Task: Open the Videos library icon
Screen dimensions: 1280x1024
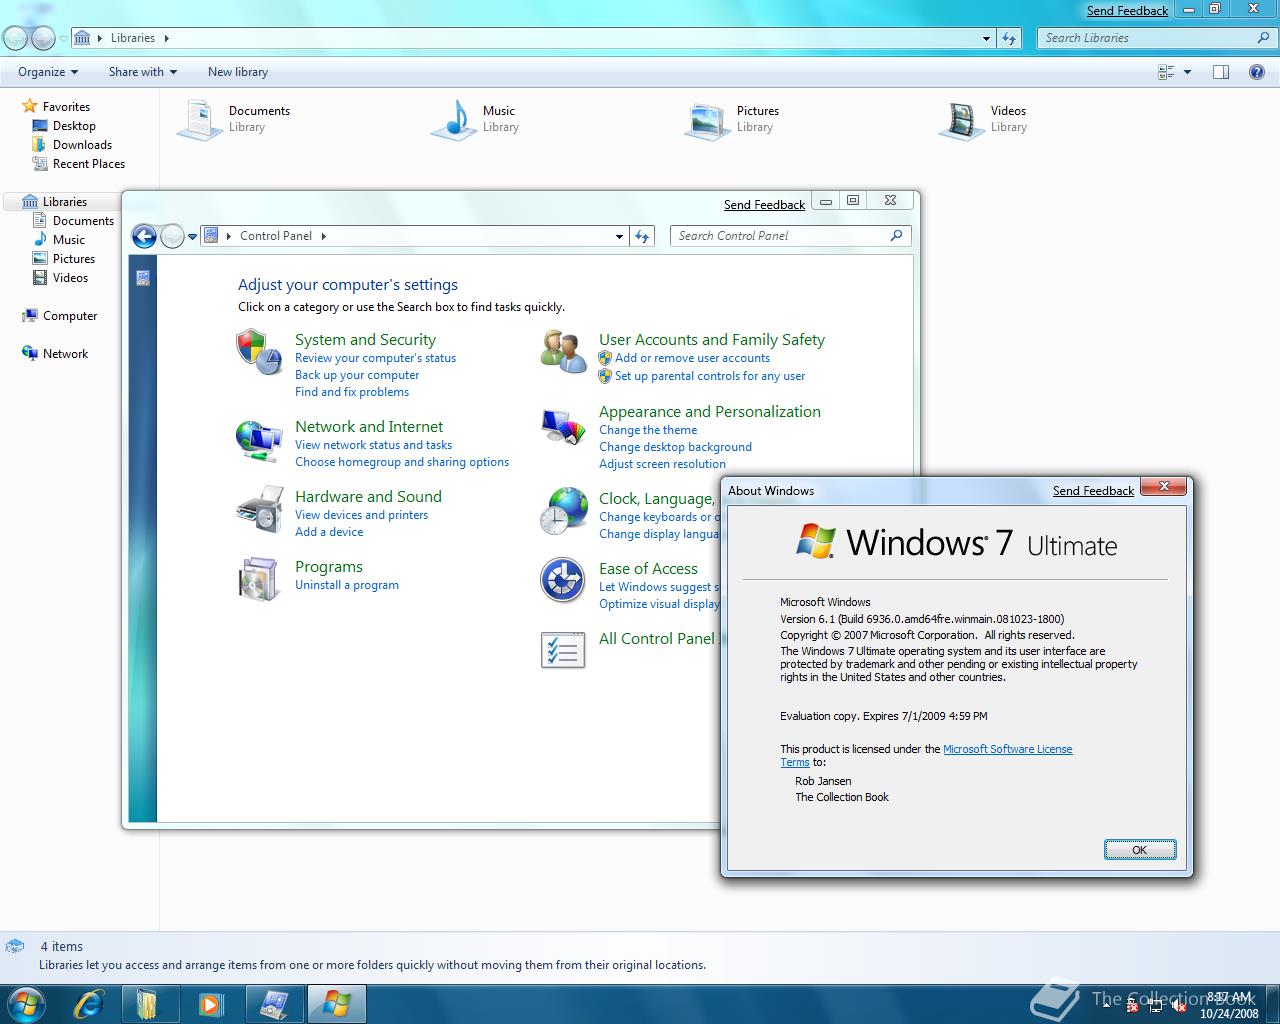Action: click(962, 120)
